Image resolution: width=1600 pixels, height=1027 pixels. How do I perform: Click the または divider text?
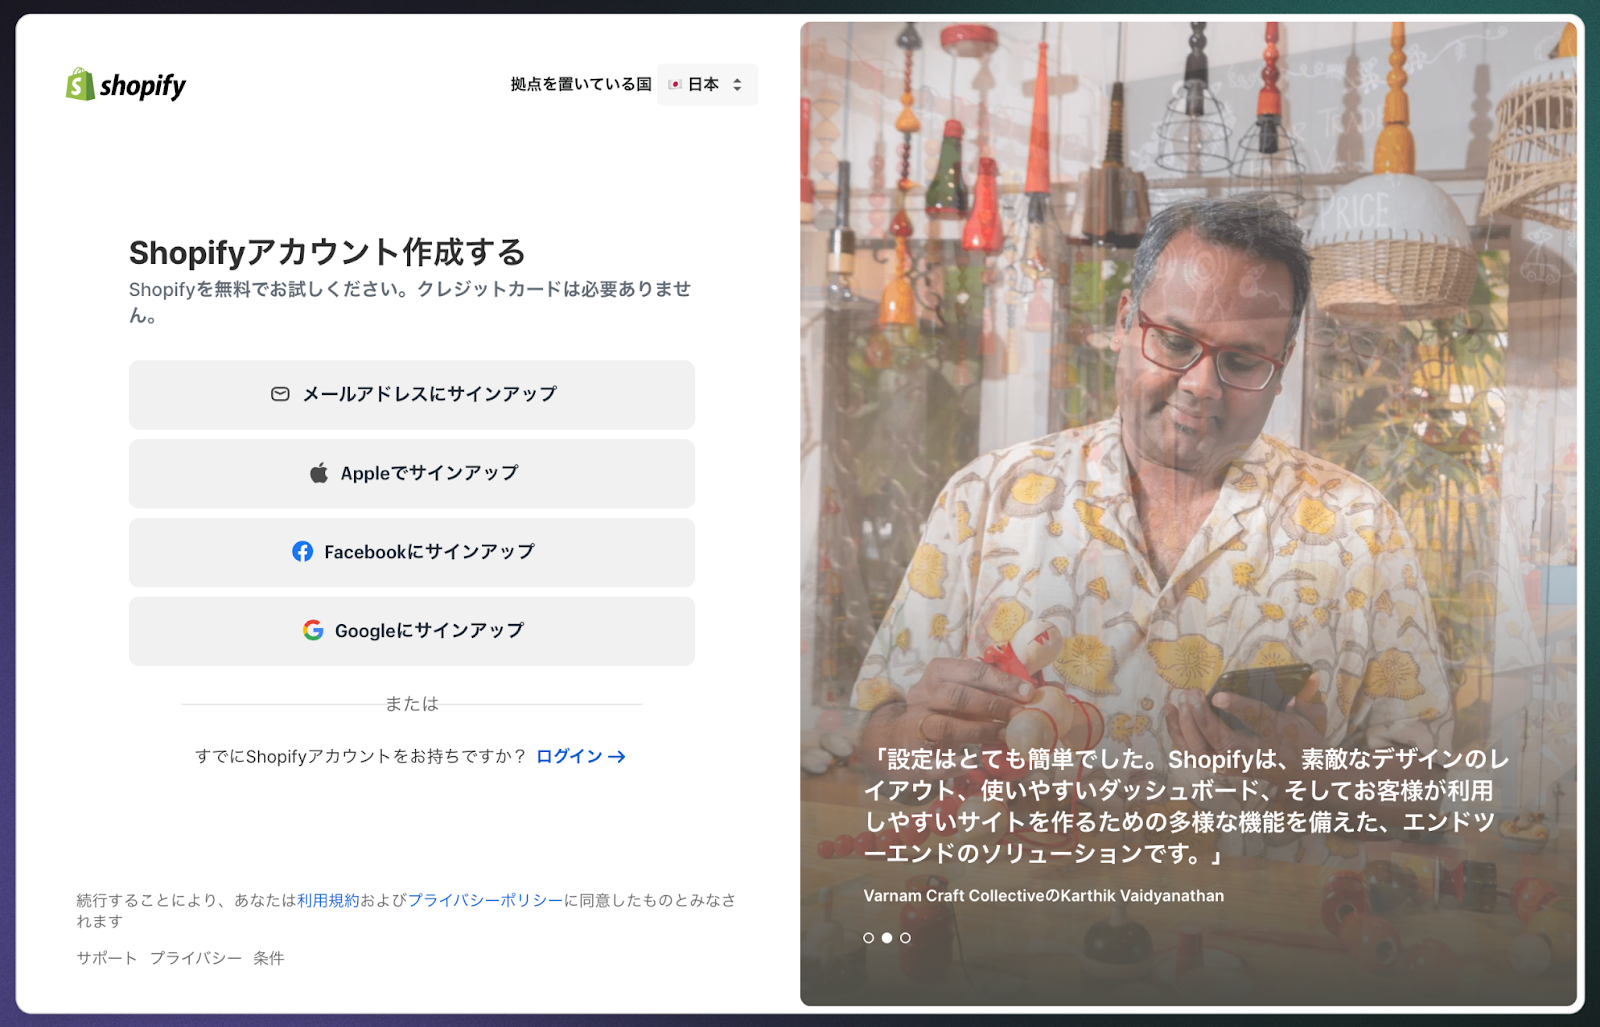pyautogui.click(x=412, y=704)
